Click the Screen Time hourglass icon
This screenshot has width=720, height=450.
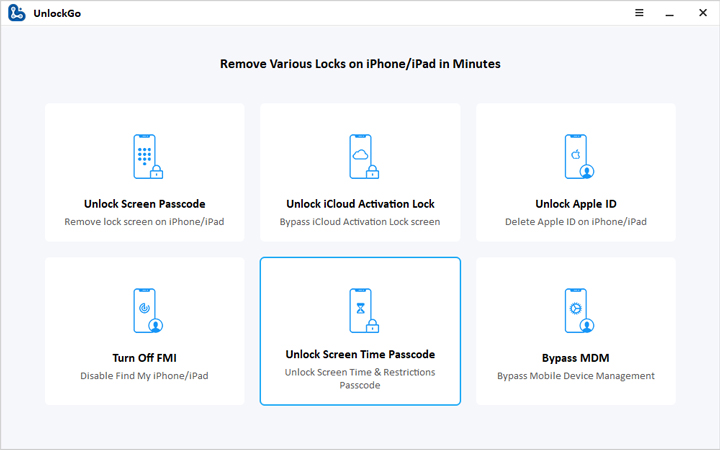[361, 310]
